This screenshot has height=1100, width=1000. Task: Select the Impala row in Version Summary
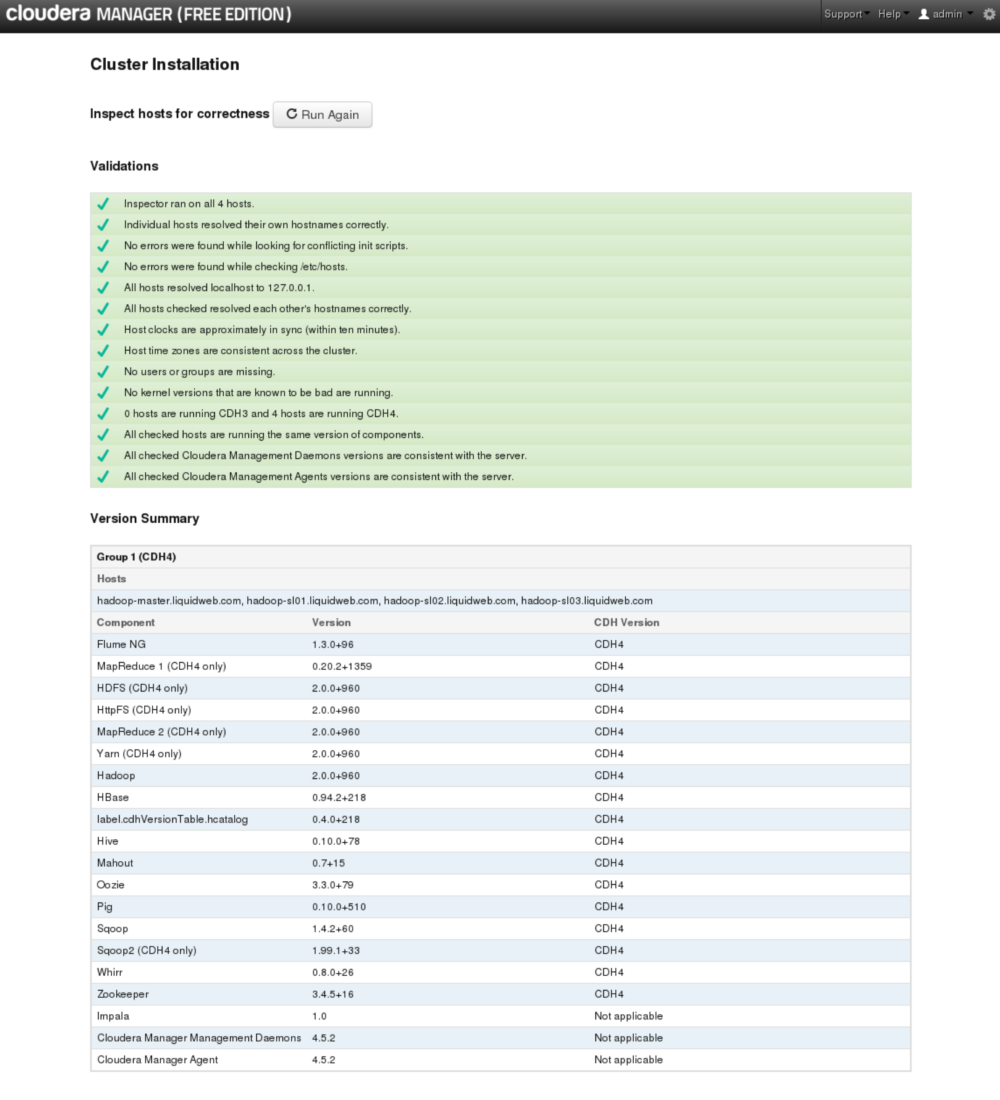point(113,1015)
